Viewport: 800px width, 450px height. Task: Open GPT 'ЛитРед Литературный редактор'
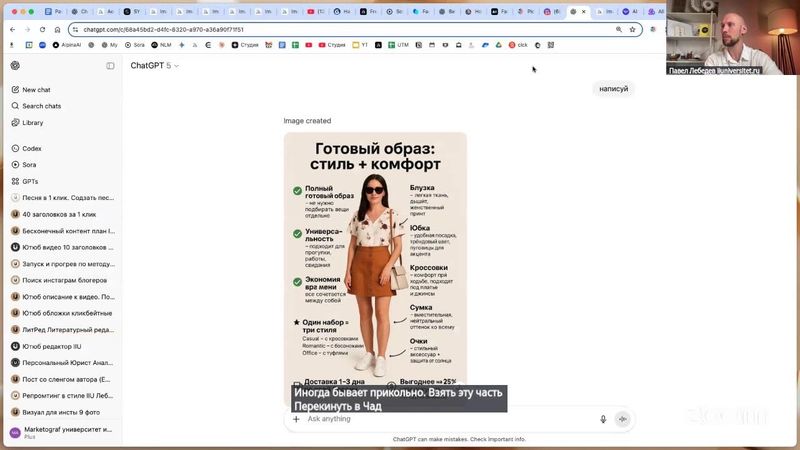click(63, 330)
